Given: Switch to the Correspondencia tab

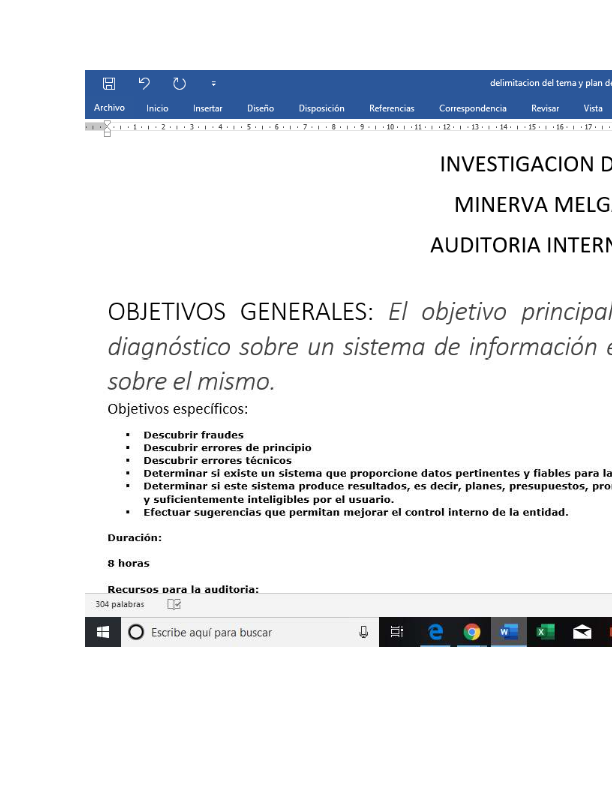Looking at the screenshot, I should tap(472, 108).
